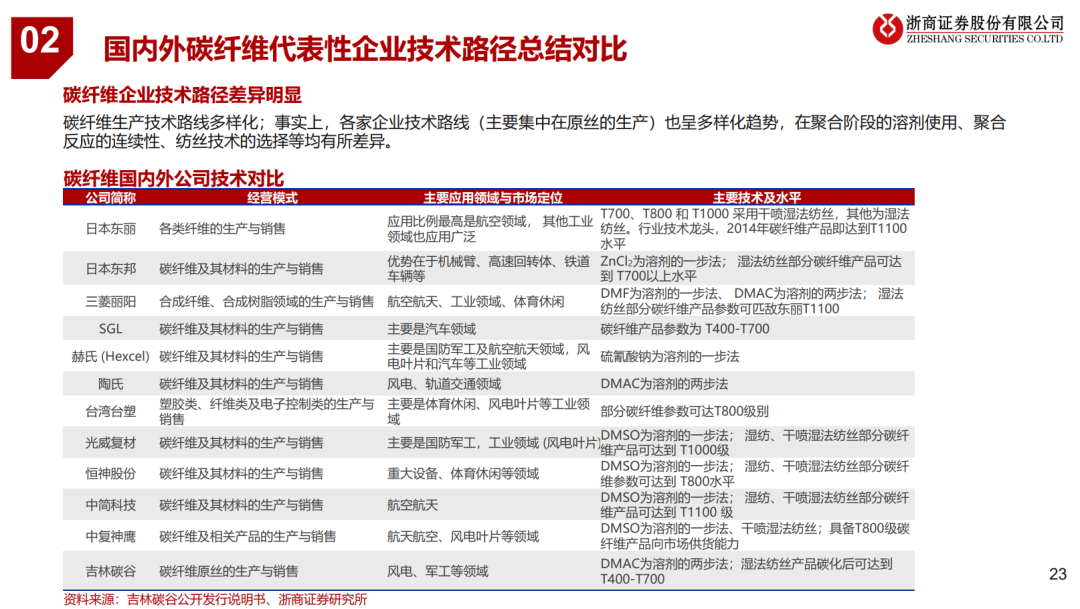Screen dimensions: 1080x609
Task: Open the 资料来源 source citation link
Action: pos(213,600)
